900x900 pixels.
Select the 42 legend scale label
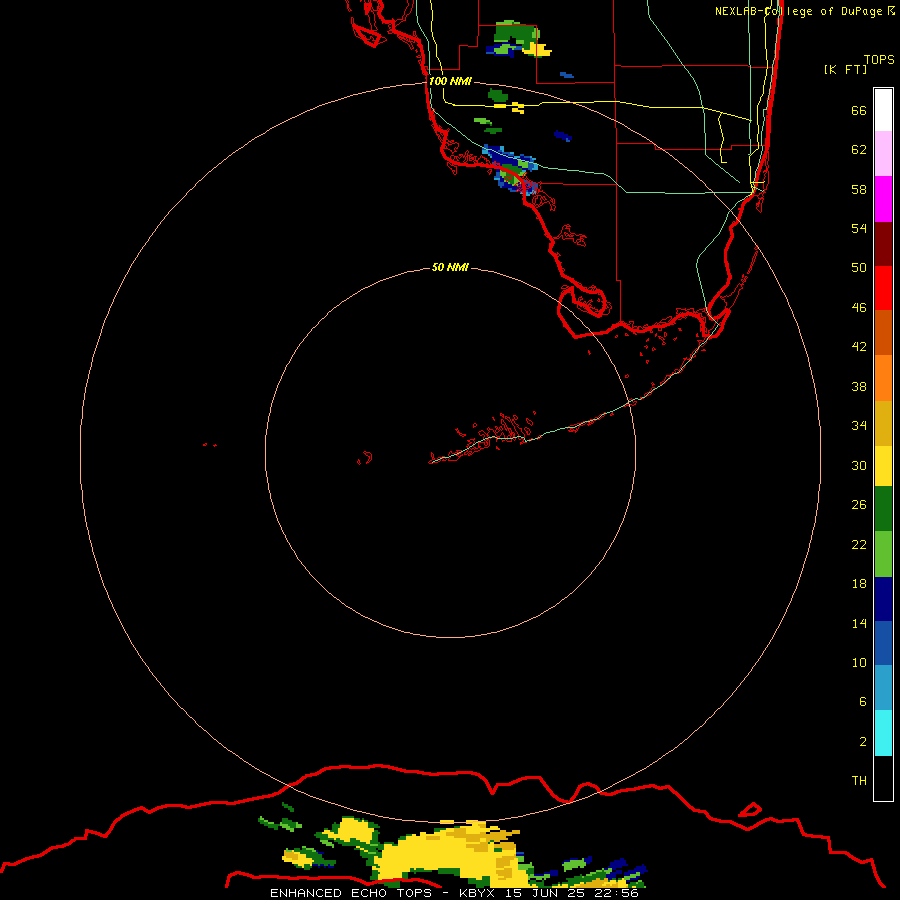pos(859,347)
